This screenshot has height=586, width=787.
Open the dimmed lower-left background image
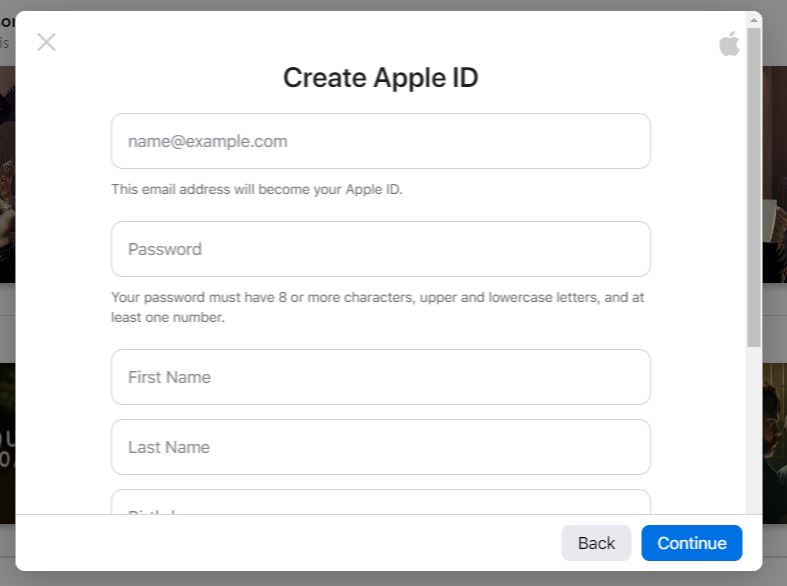point(7,440)
